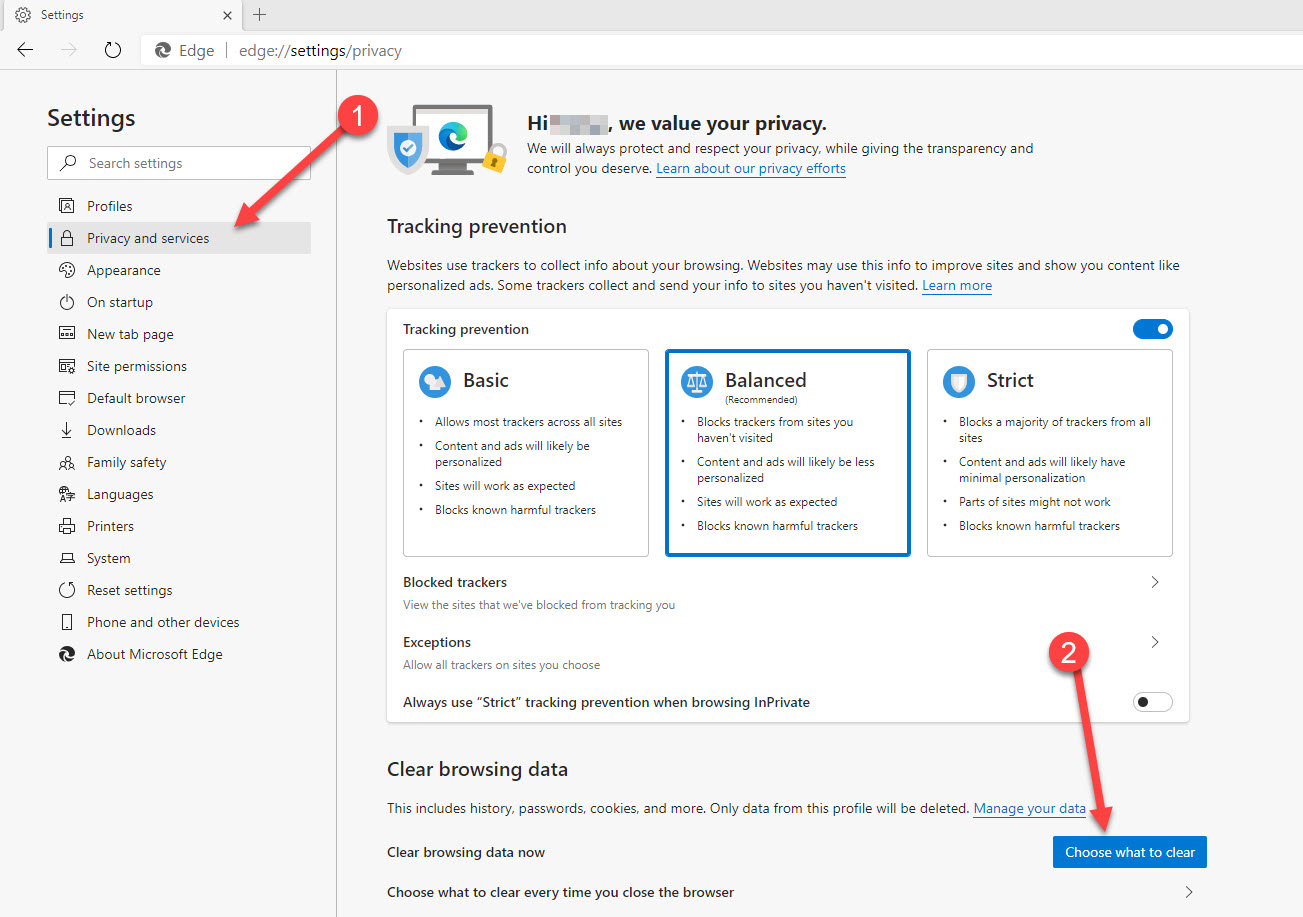
Task: Turn off the Tracking prevention toggle
Action: pyautogui.click(x=1153, y=329)
